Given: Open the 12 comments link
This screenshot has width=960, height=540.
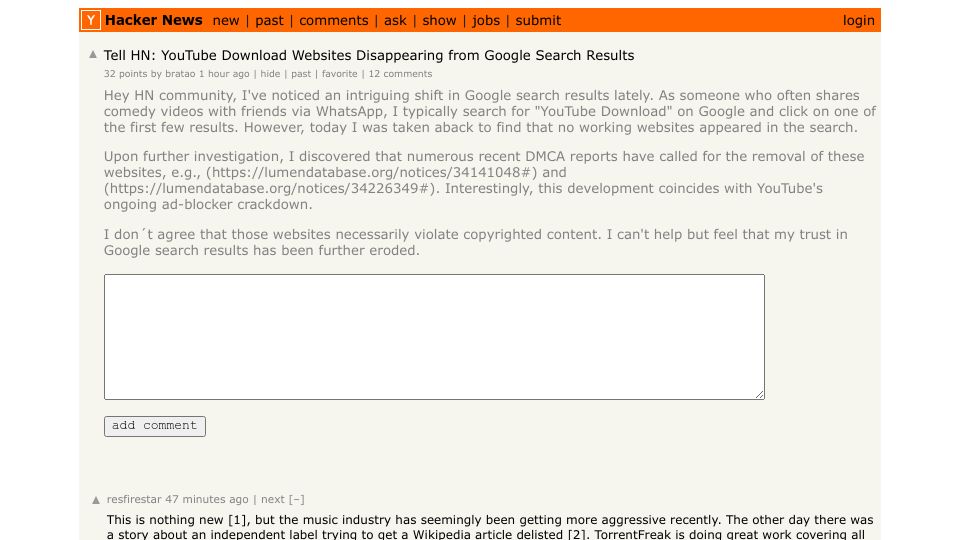Looking at the screenshot, I should pyautogui.click(x=400, y=73).
